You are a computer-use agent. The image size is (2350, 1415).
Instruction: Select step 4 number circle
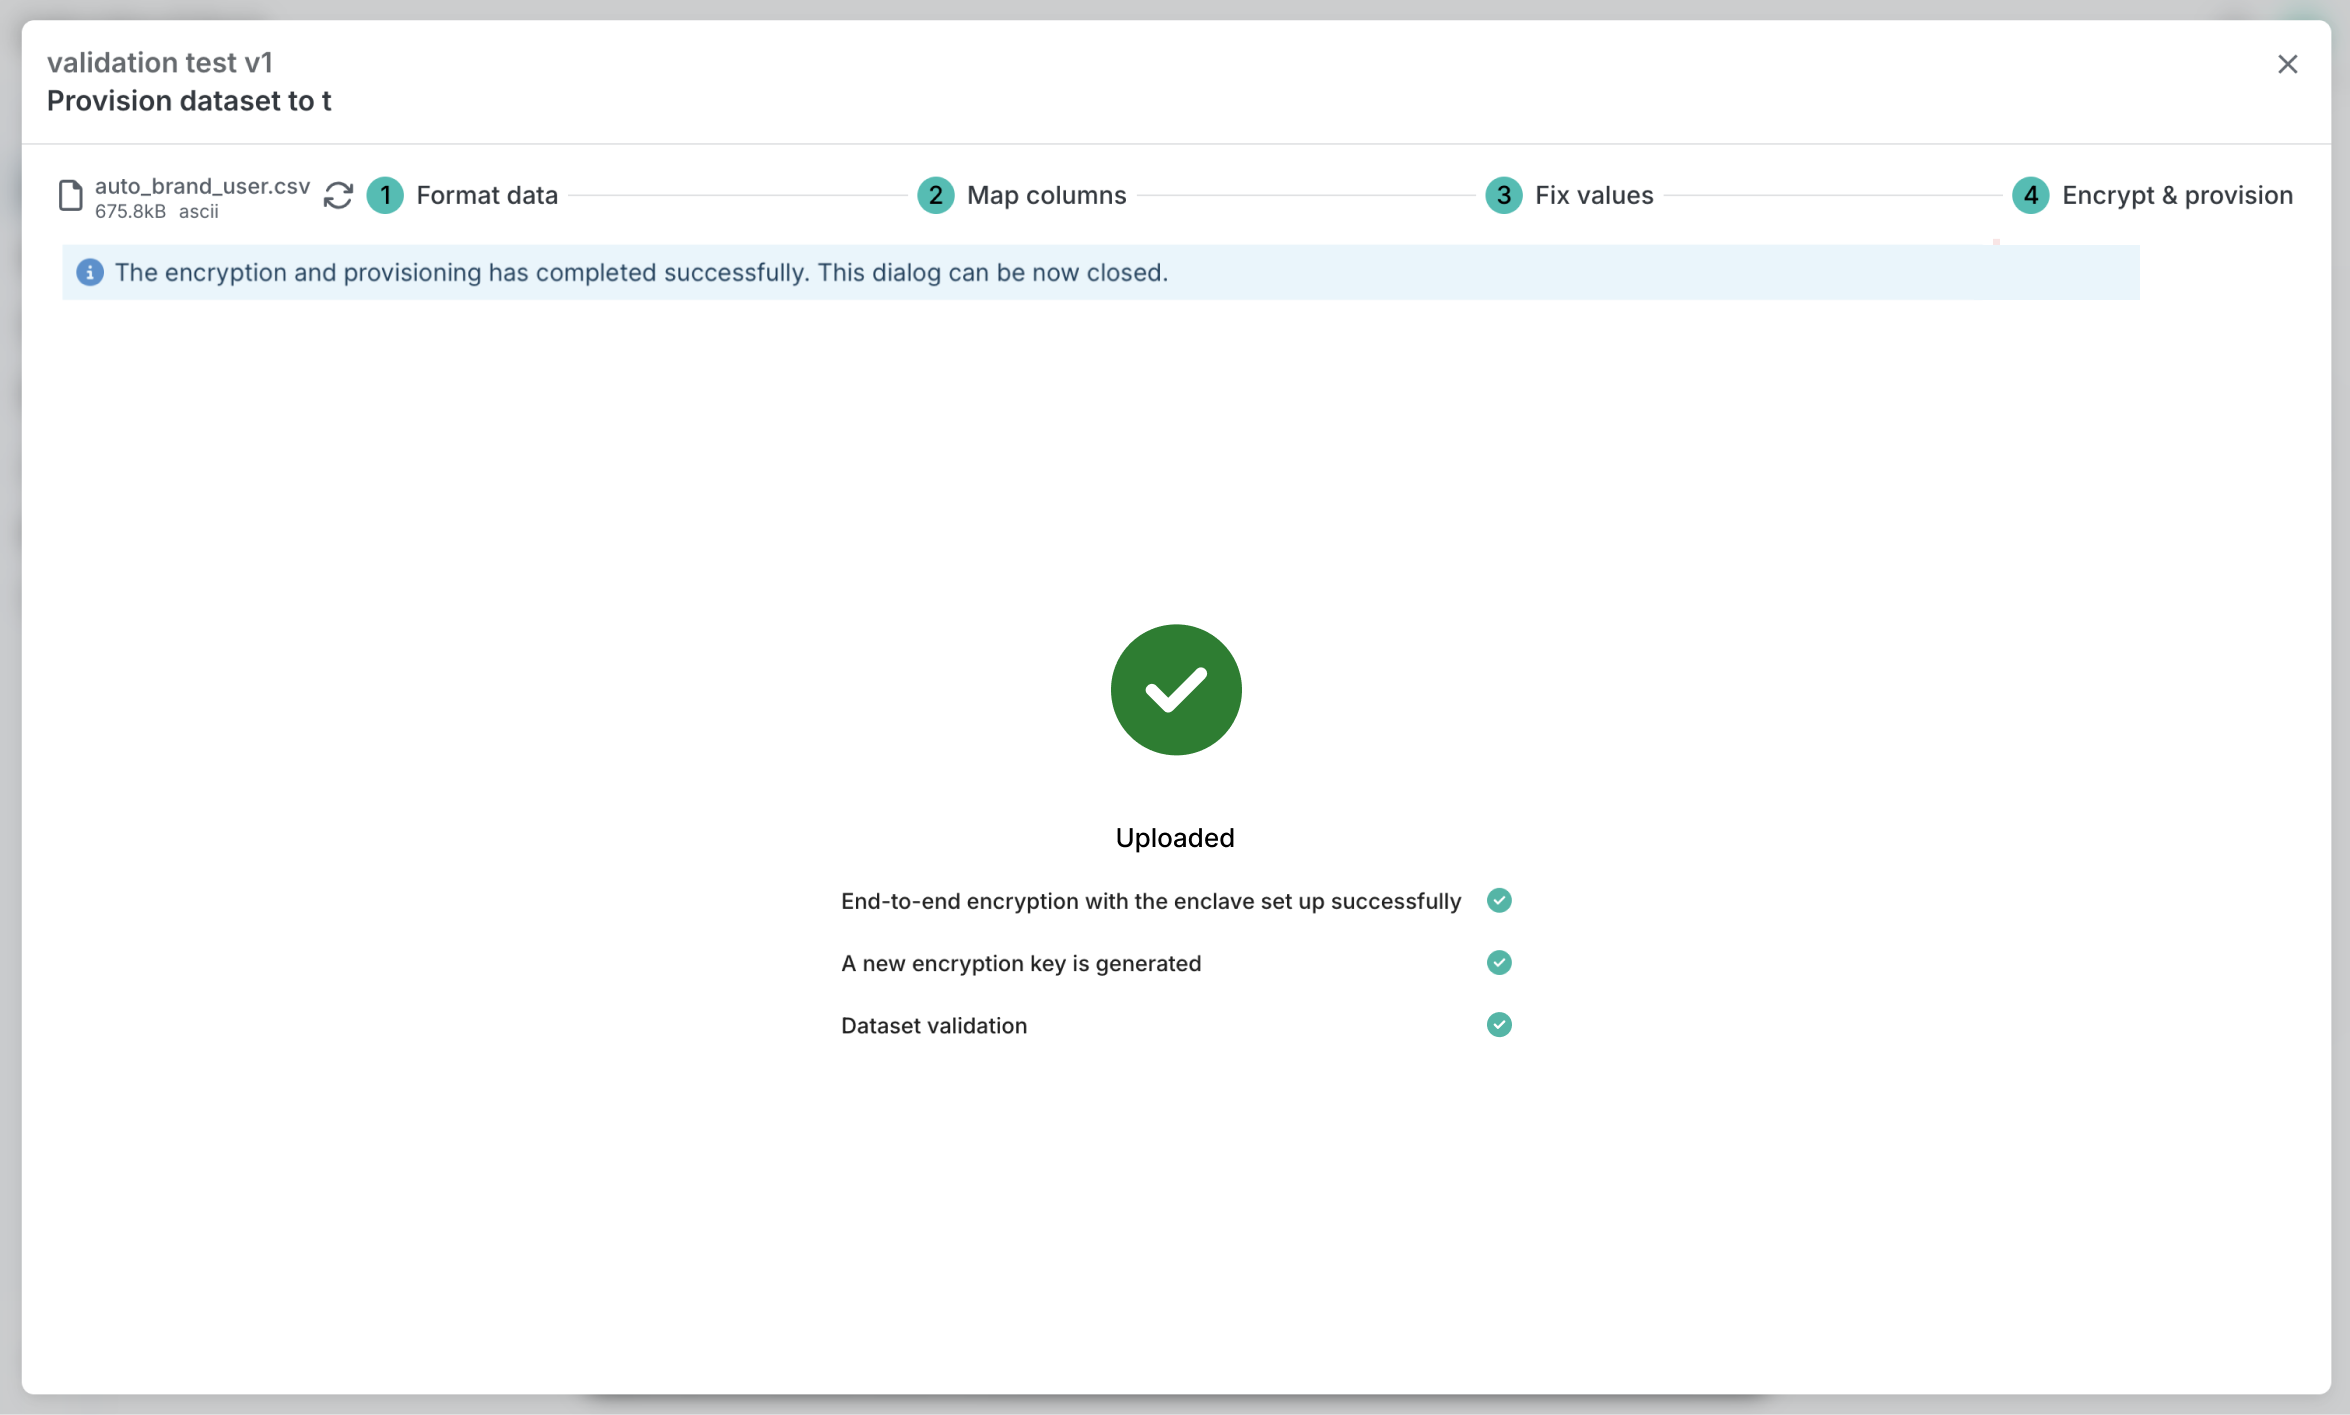pyautogui.click(x=2030, y=195)
